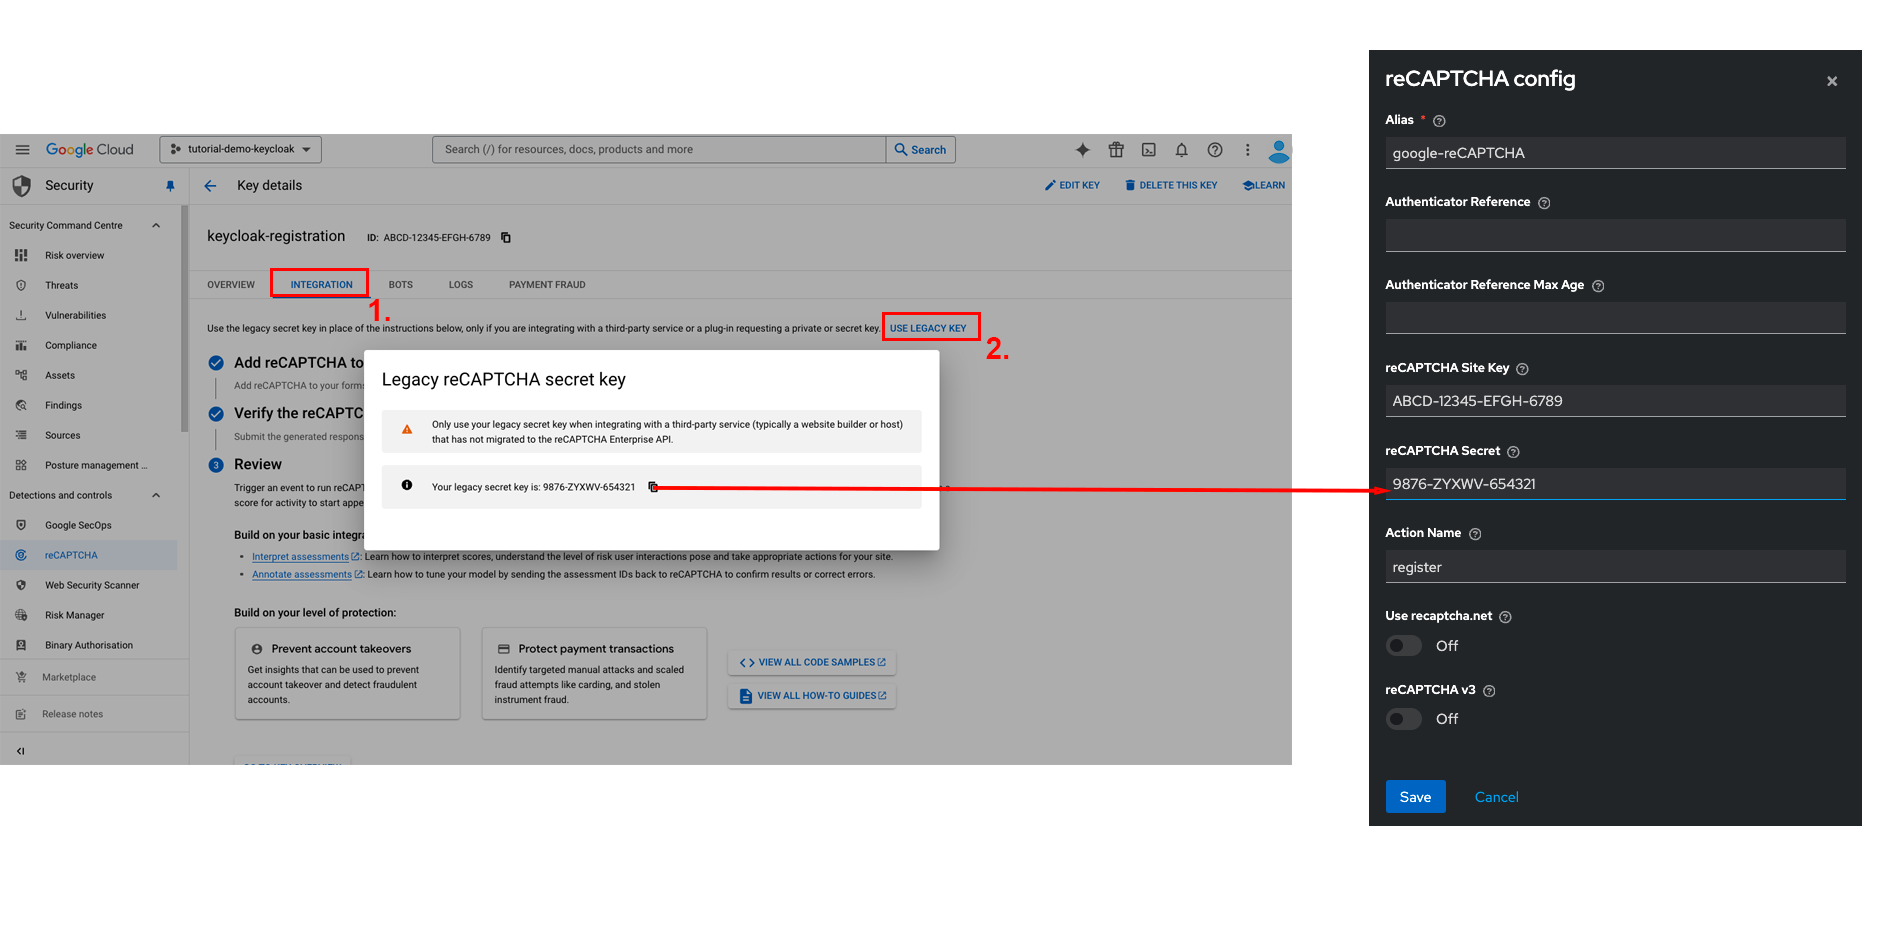Open the Protect payment transactions card
The height and width of the screenshot is (926, 1895).
pyautogui.click(x=594, y=674)
